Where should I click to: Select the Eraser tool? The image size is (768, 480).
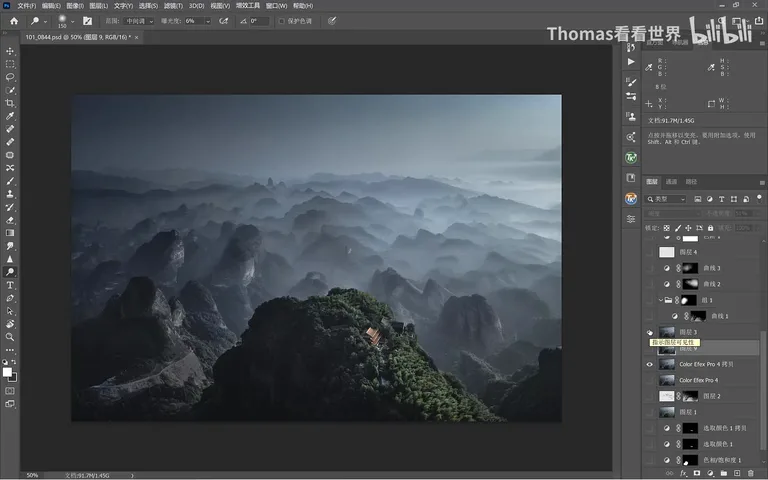click(10, 220)
